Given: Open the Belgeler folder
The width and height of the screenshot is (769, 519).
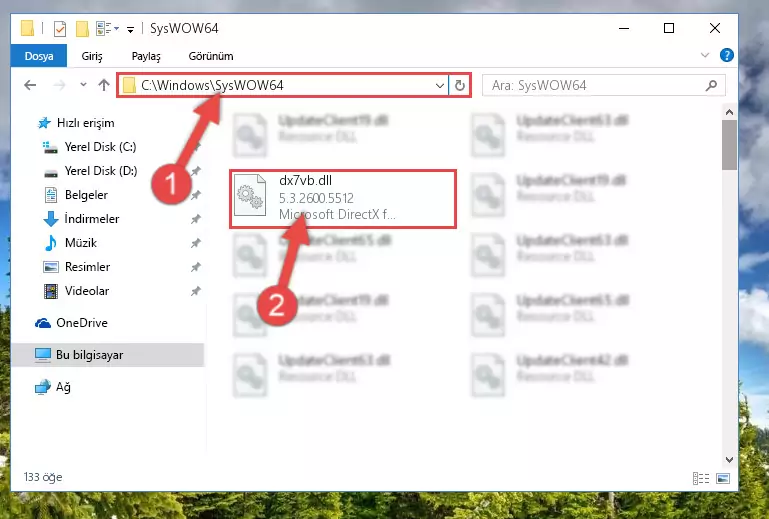Looking at the screenshot, I should (x=86, y=195).
